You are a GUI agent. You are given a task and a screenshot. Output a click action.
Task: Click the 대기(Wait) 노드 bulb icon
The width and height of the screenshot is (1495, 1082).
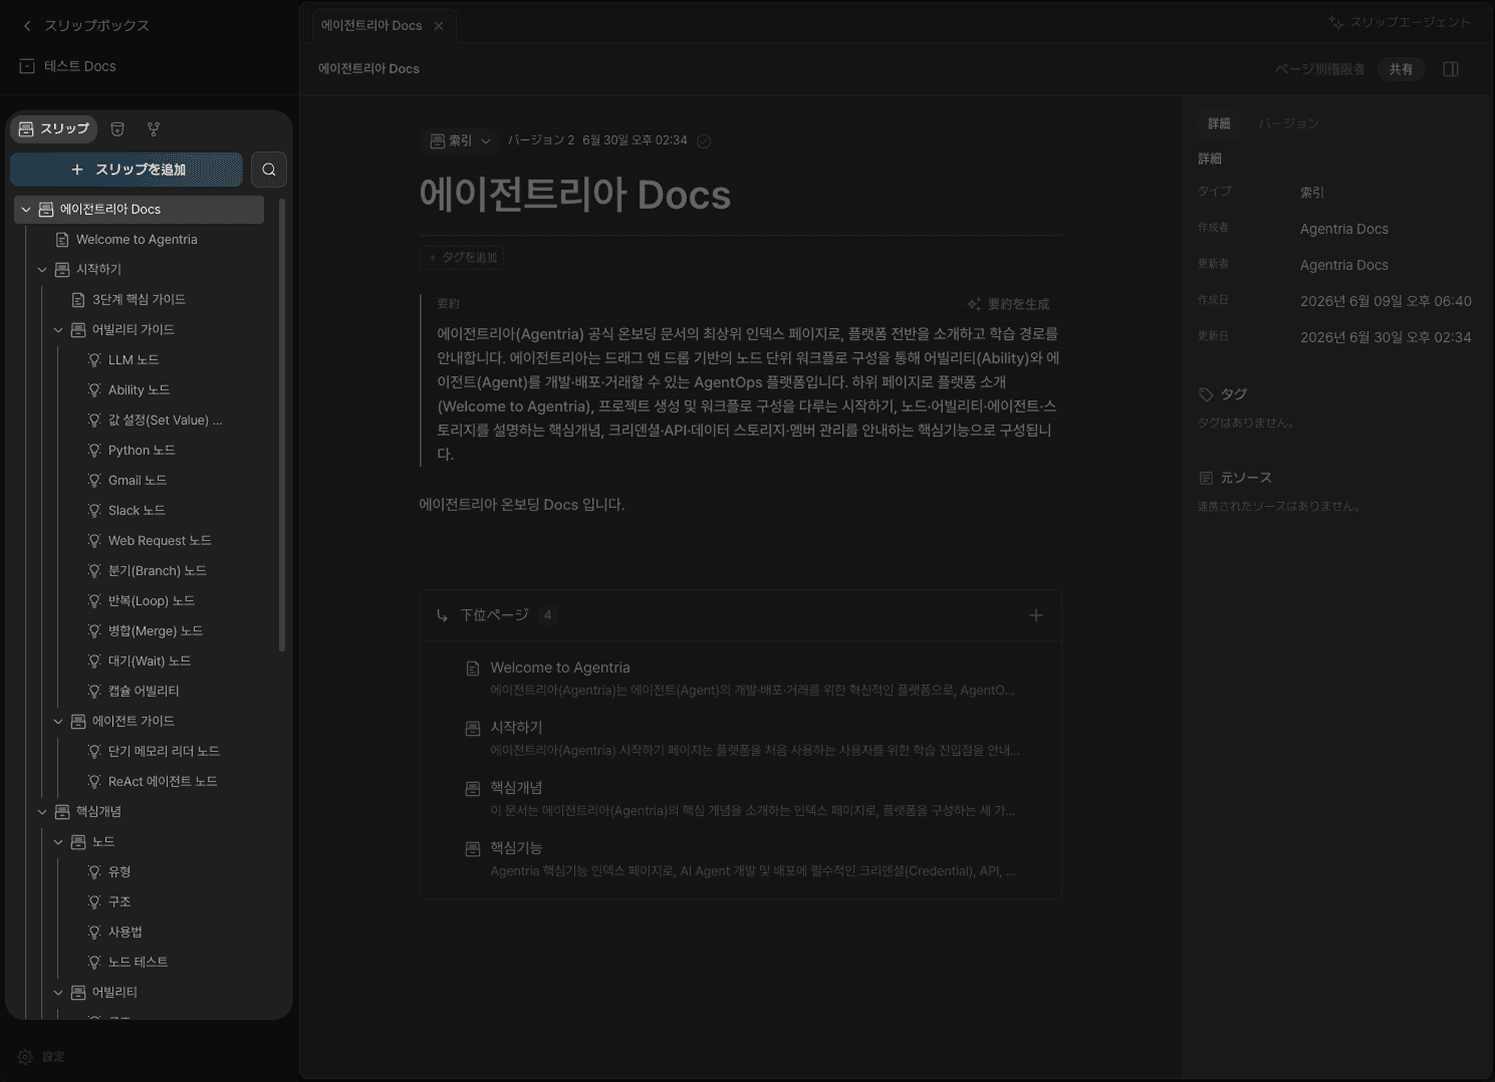94,661
